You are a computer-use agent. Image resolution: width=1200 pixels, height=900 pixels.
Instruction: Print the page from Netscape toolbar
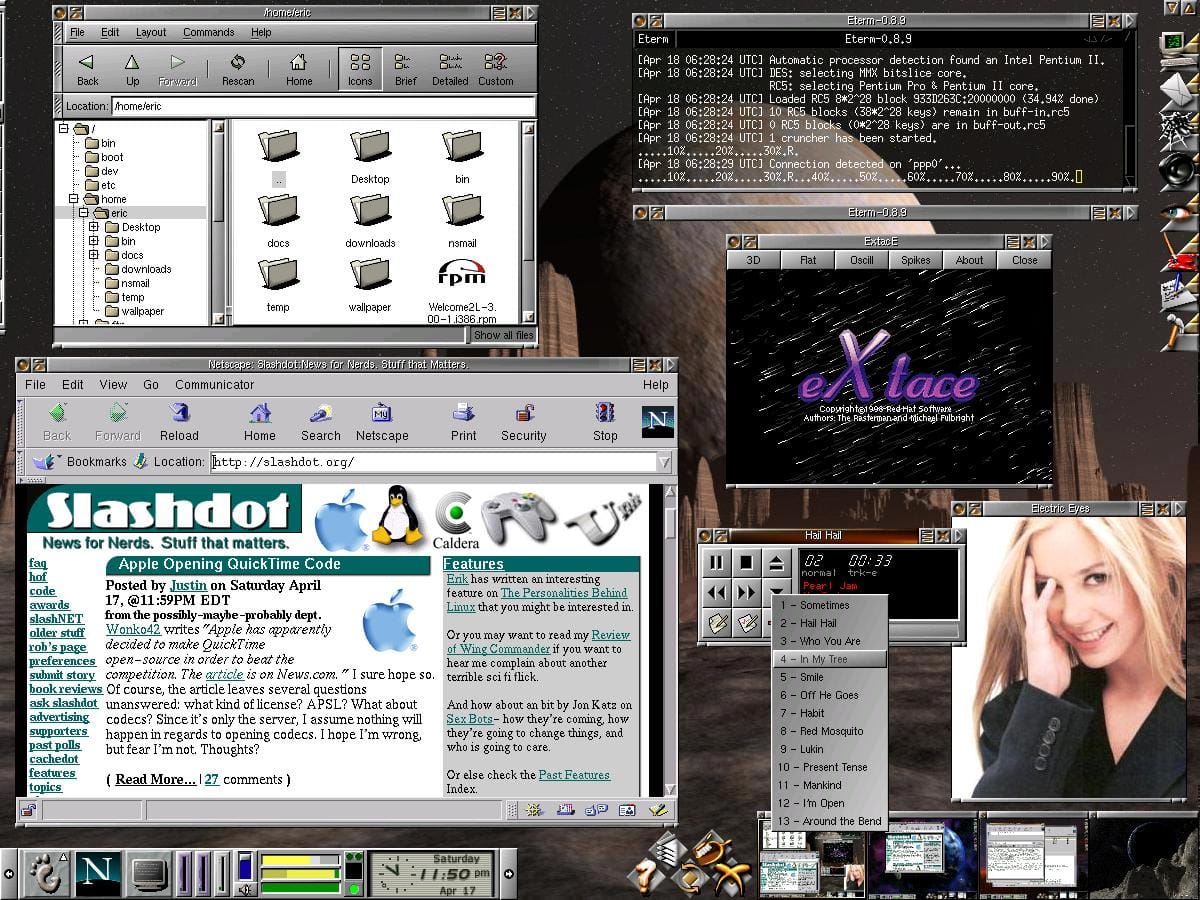[463, 421]
